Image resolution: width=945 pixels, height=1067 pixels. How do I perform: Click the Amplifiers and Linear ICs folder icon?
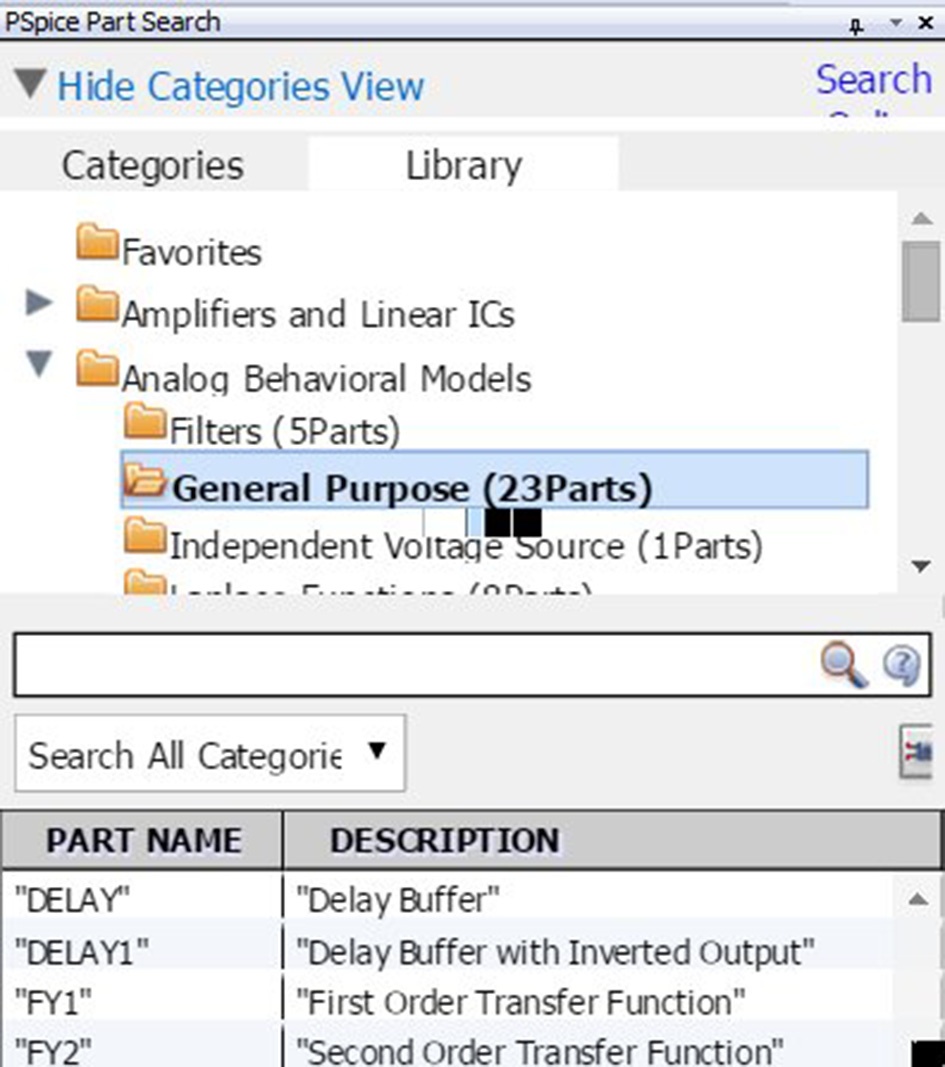pos(97,305)
